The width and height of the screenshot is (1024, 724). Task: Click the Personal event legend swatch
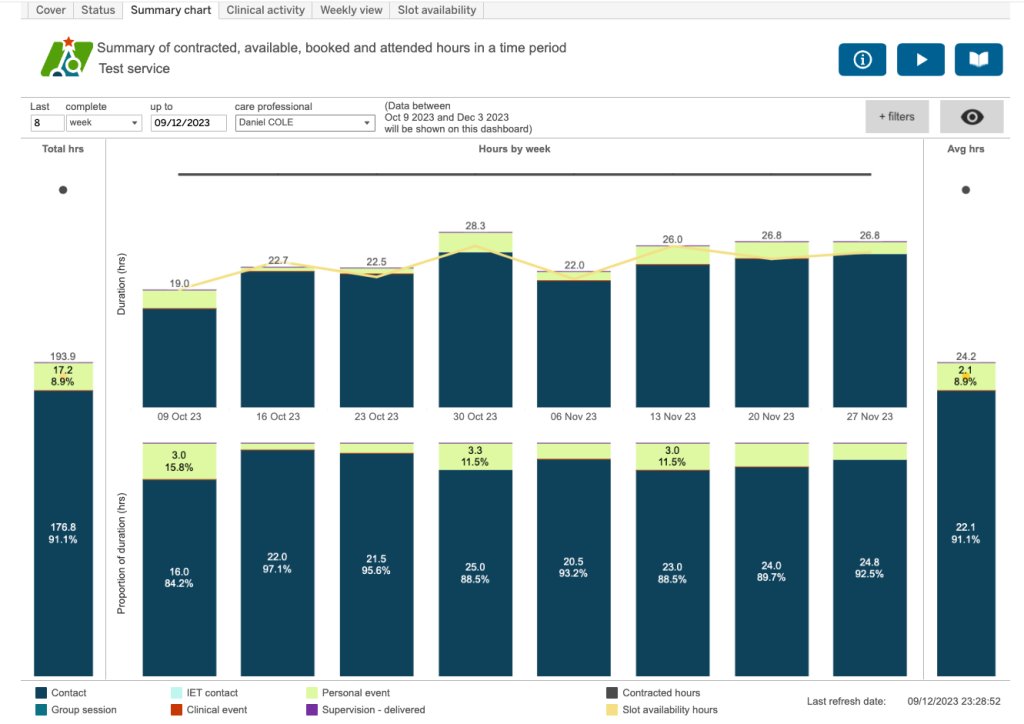[x=314, y=693]
